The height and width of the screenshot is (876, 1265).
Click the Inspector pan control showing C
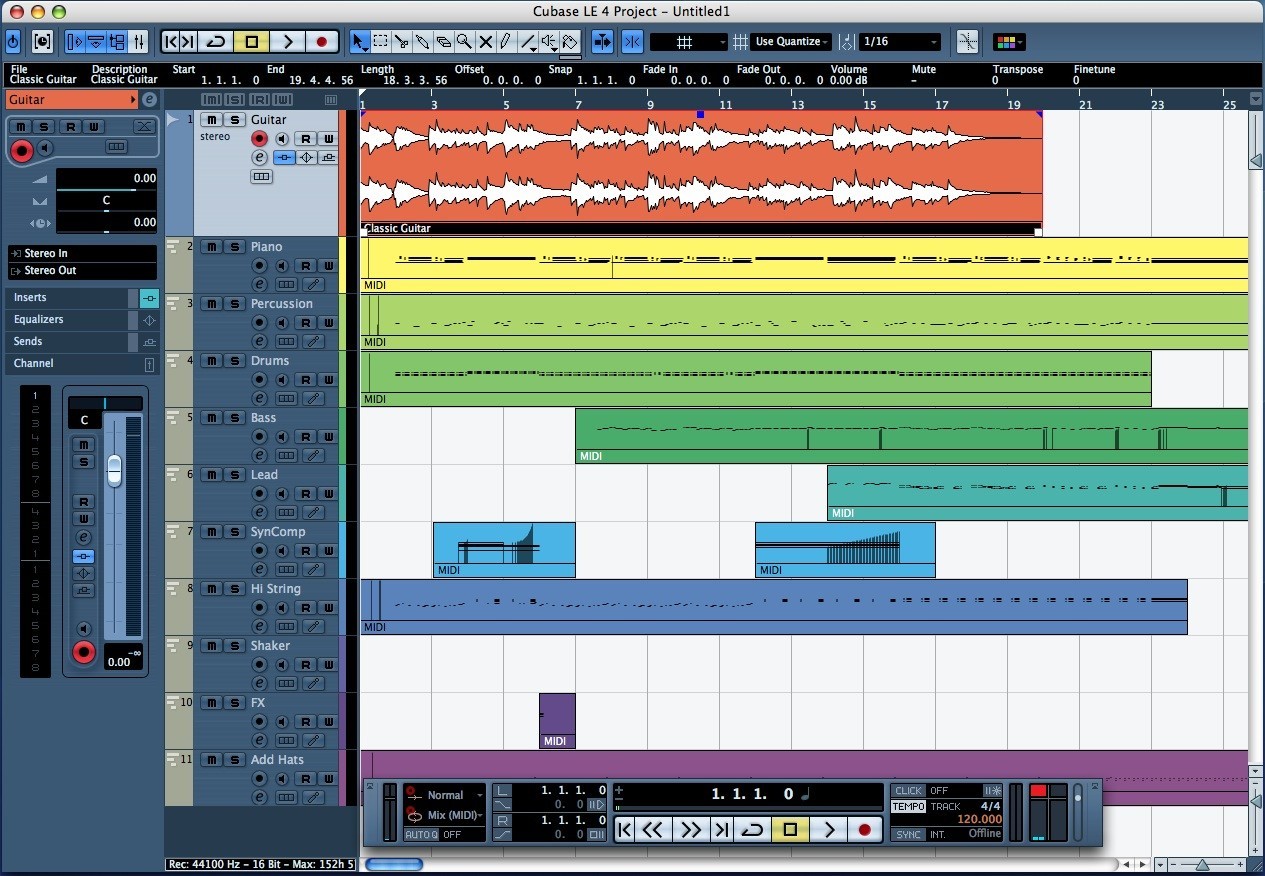point(105,200)
